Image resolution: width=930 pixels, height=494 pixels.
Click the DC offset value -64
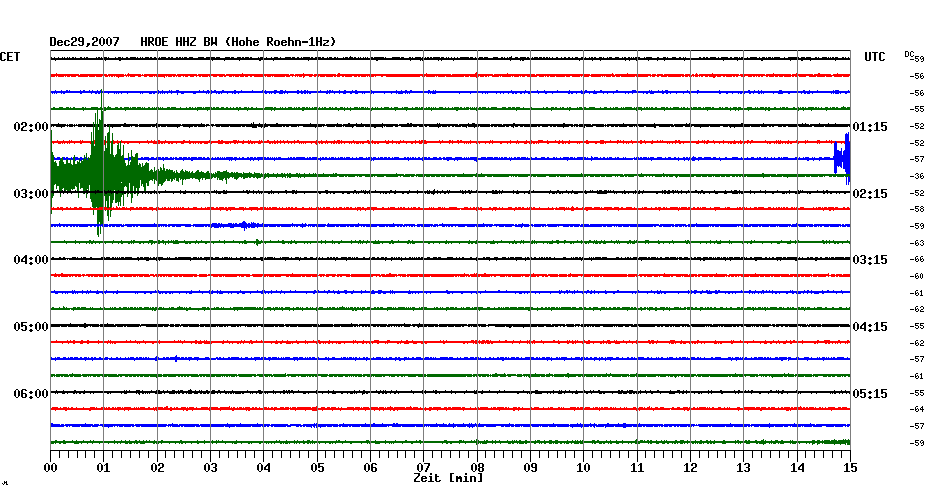pos(917,409)
